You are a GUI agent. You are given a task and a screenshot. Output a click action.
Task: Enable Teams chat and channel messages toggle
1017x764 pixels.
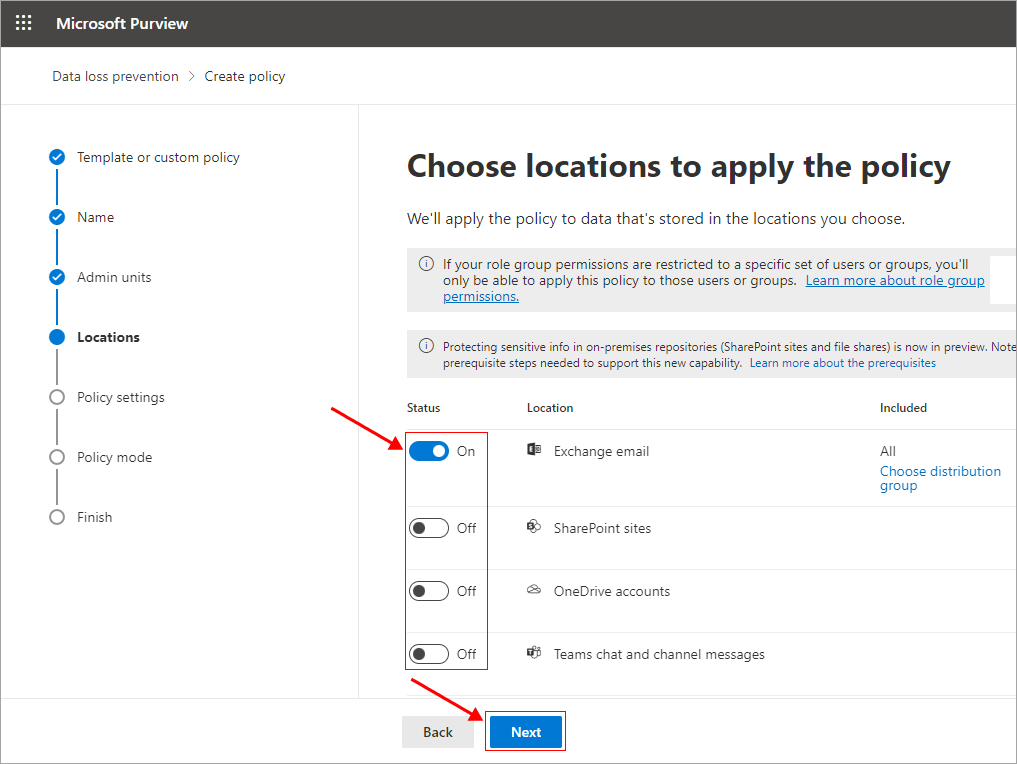pos(429,654)
